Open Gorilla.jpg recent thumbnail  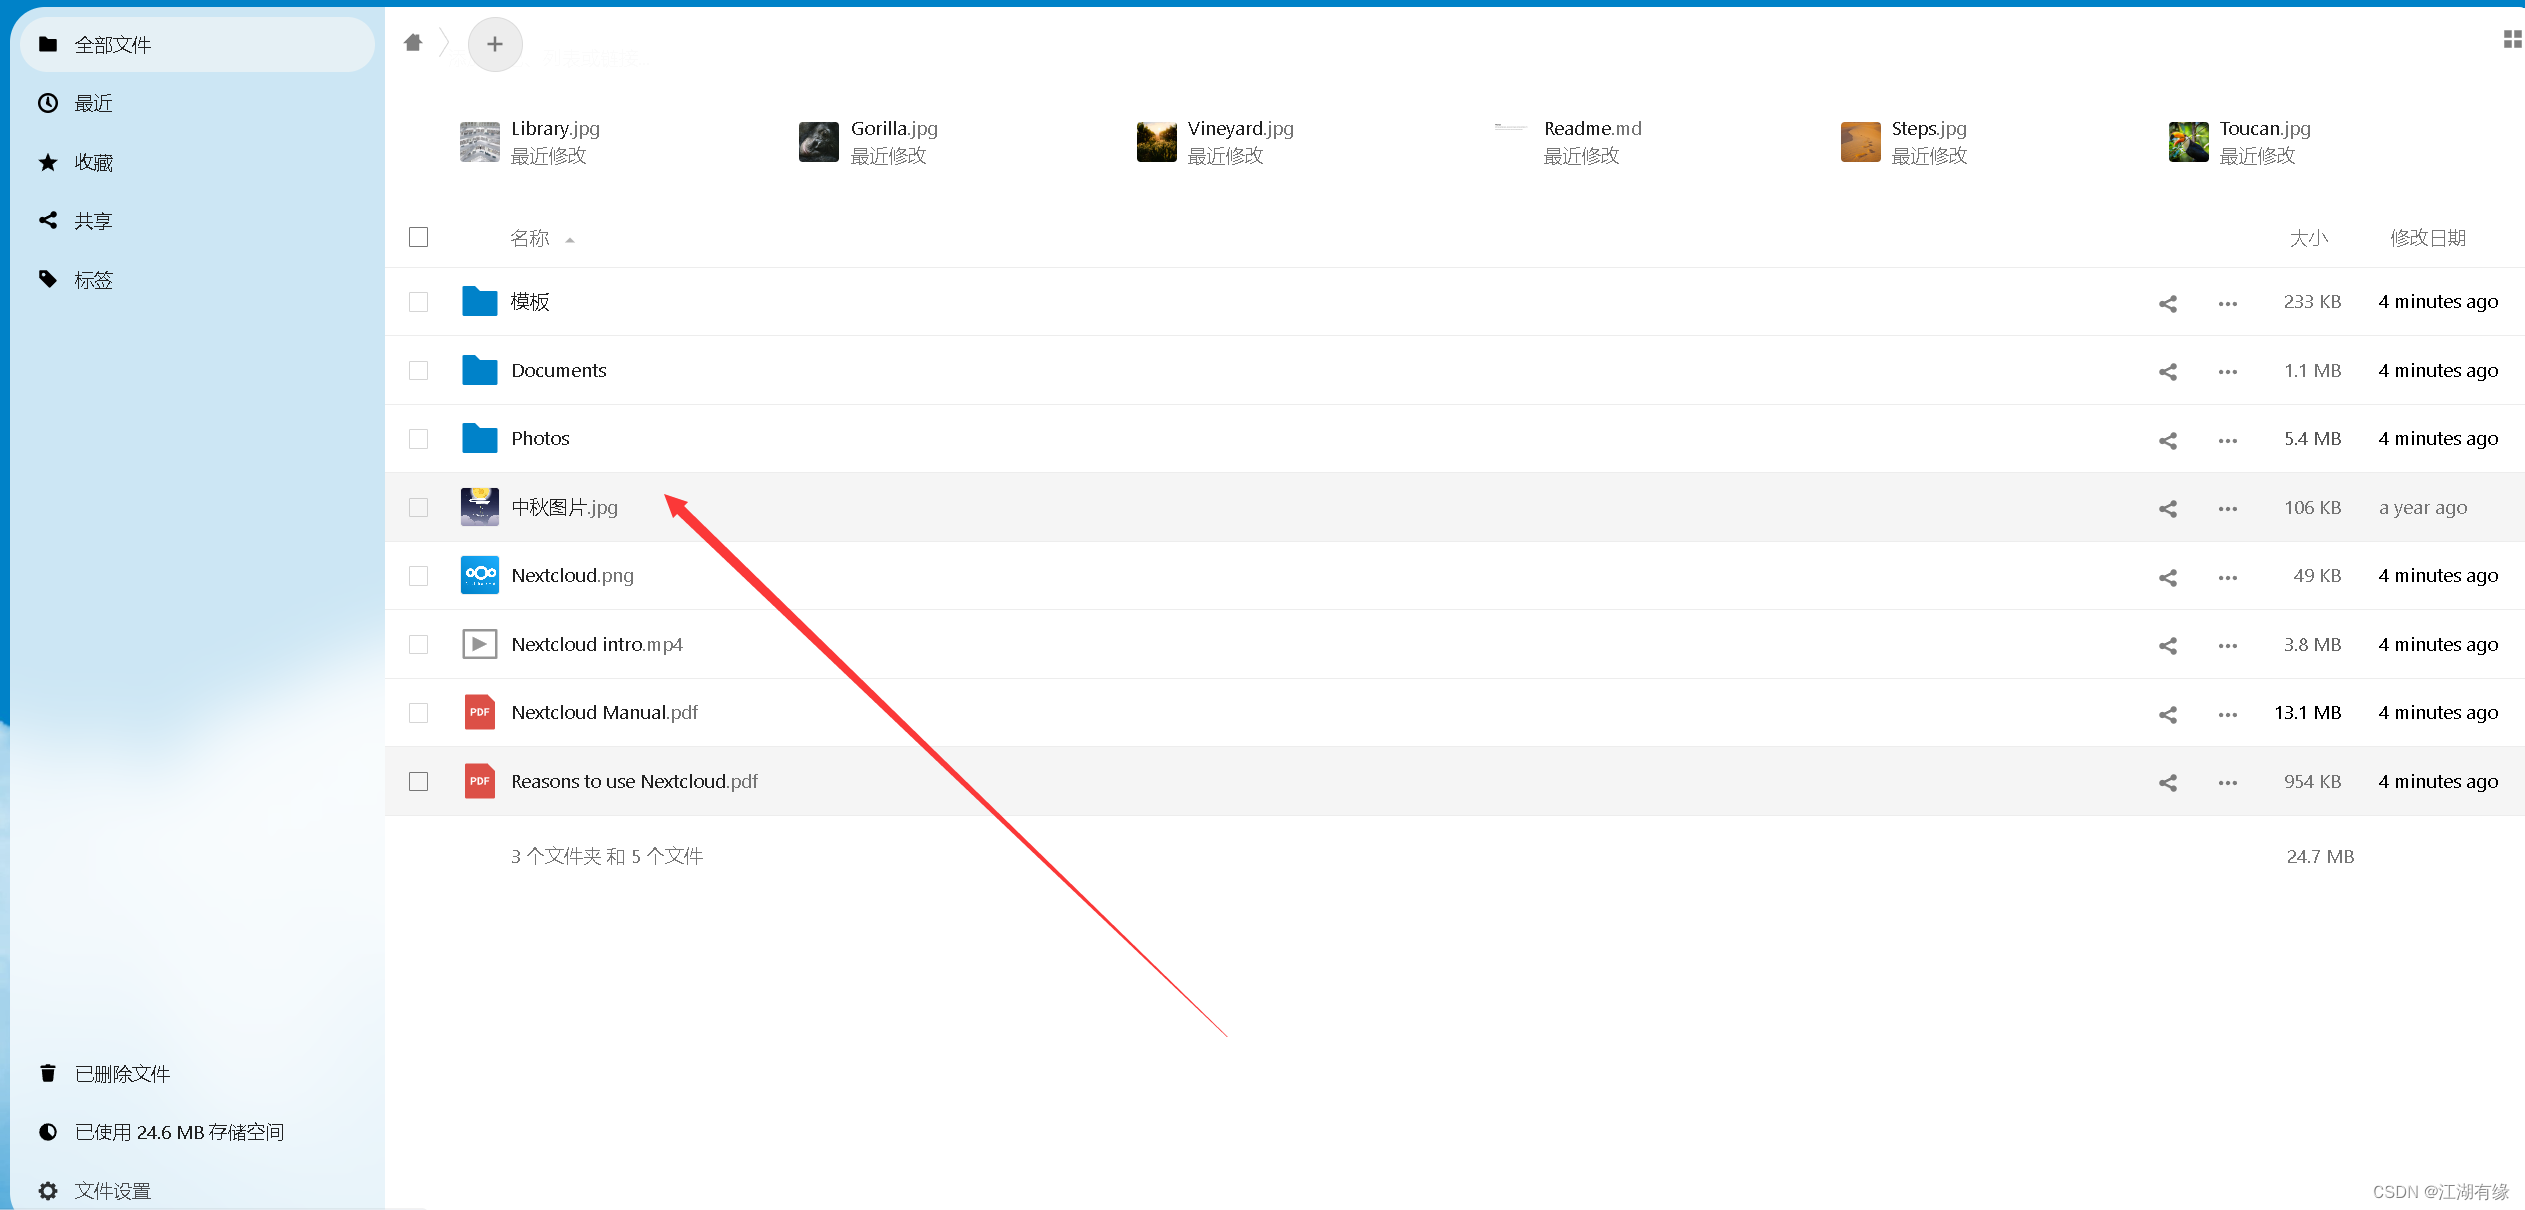pyautogui.click(x=819, y=142)
